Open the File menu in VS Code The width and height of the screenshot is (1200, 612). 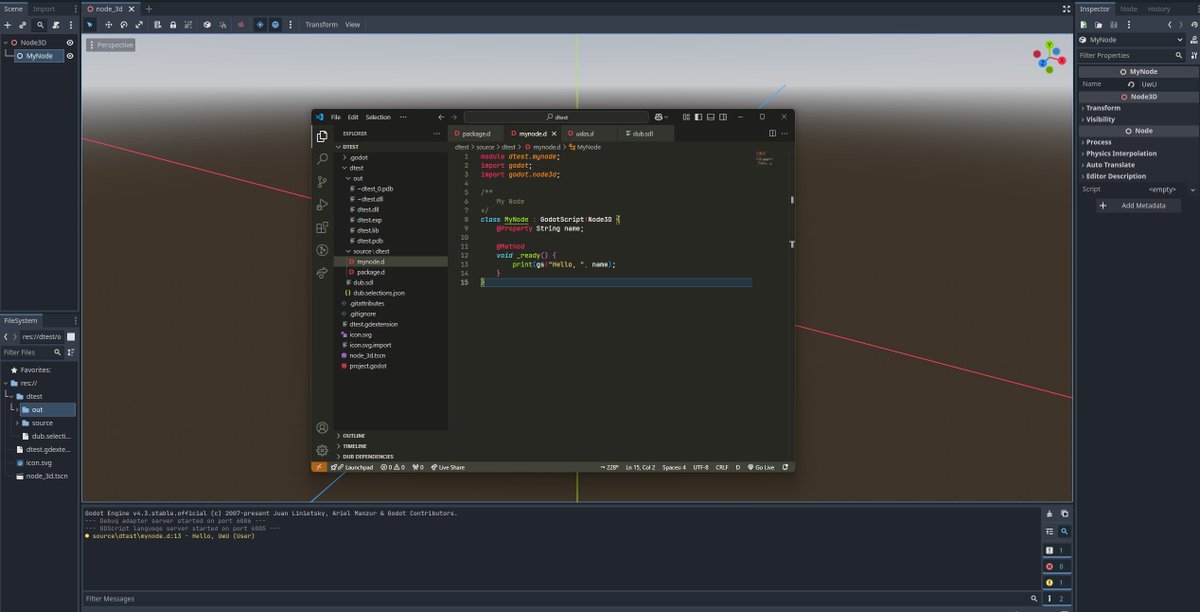[x=336, y=117]
